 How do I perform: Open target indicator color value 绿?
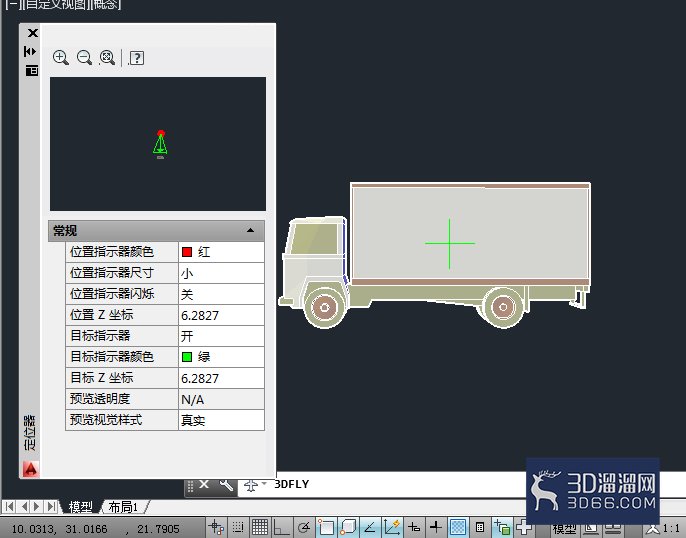[x=221, y=357]
